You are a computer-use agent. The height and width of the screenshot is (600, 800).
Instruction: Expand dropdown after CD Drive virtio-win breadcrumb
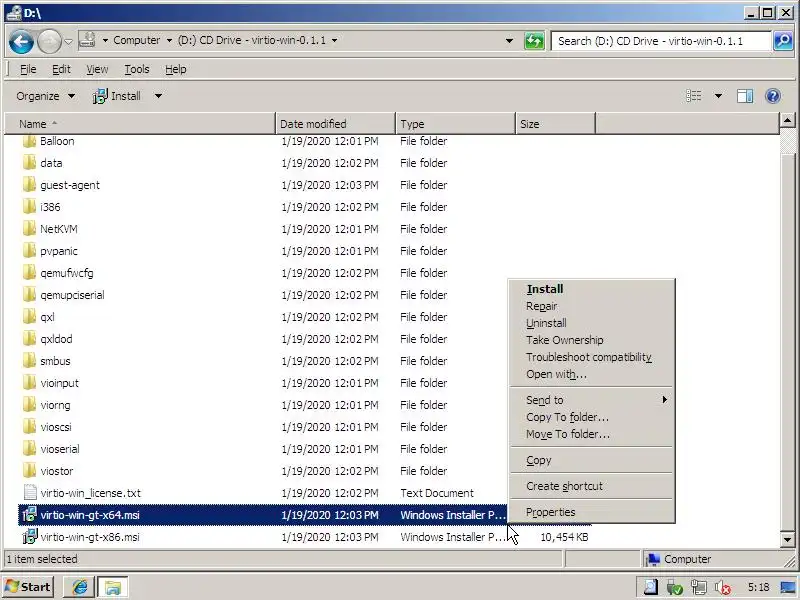coord(335,40)
